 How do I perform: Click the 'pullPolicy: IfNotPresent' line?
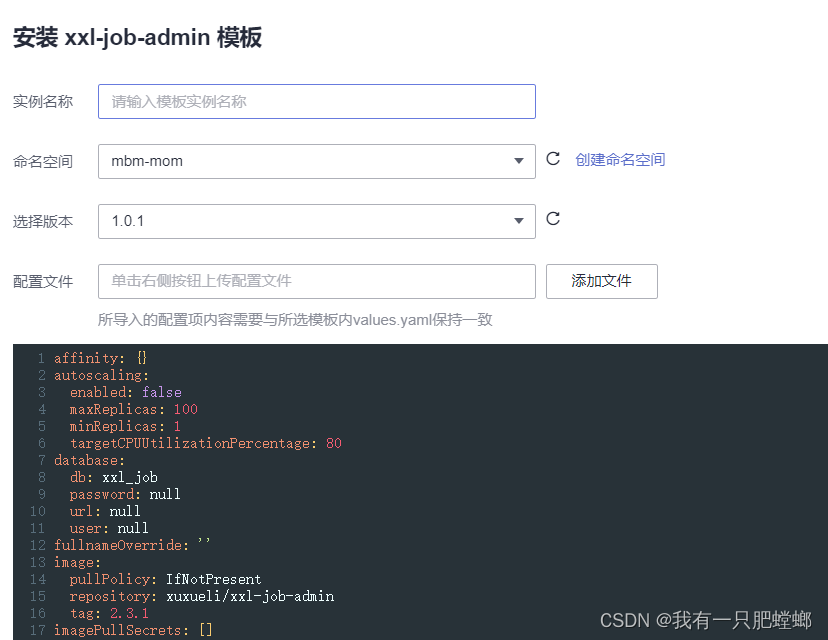[165, 579]
